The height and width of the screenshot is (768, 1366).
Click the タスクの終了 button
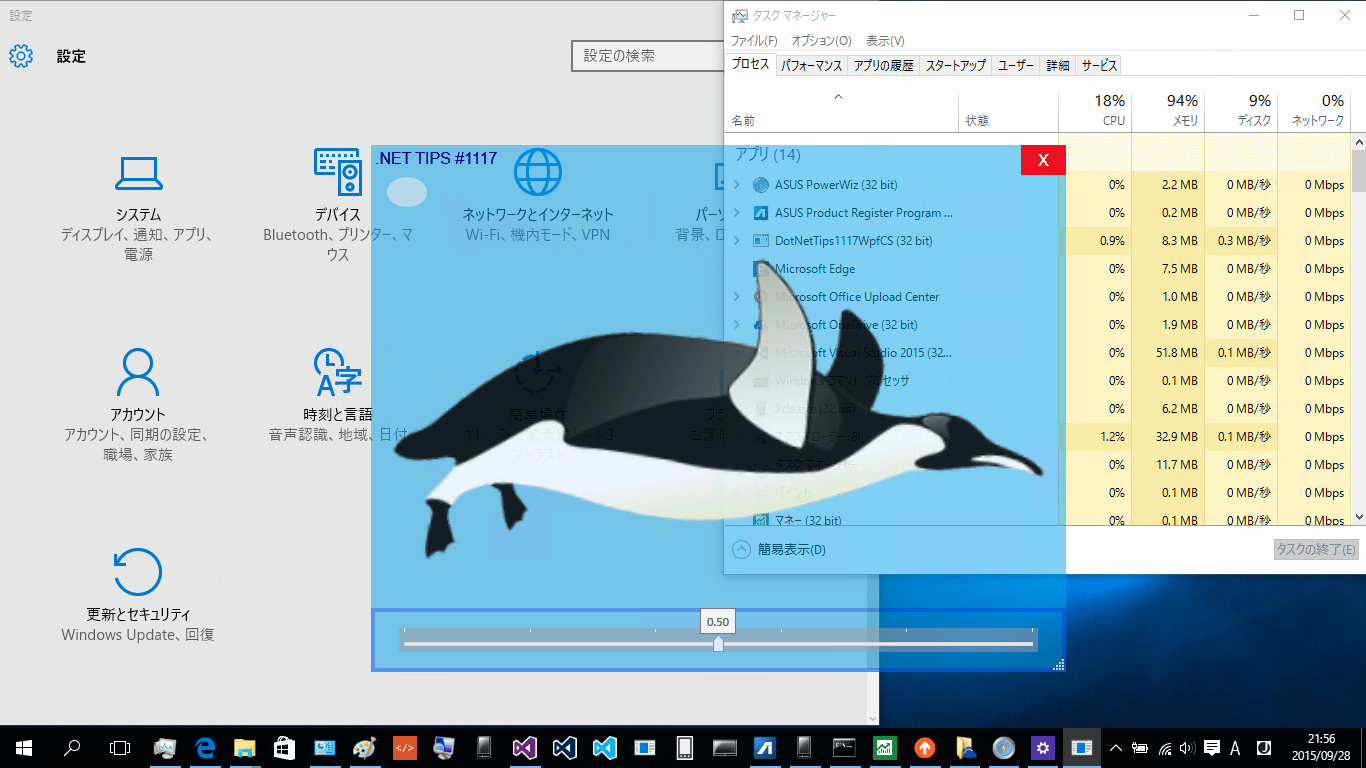(x=1315, y=549)
